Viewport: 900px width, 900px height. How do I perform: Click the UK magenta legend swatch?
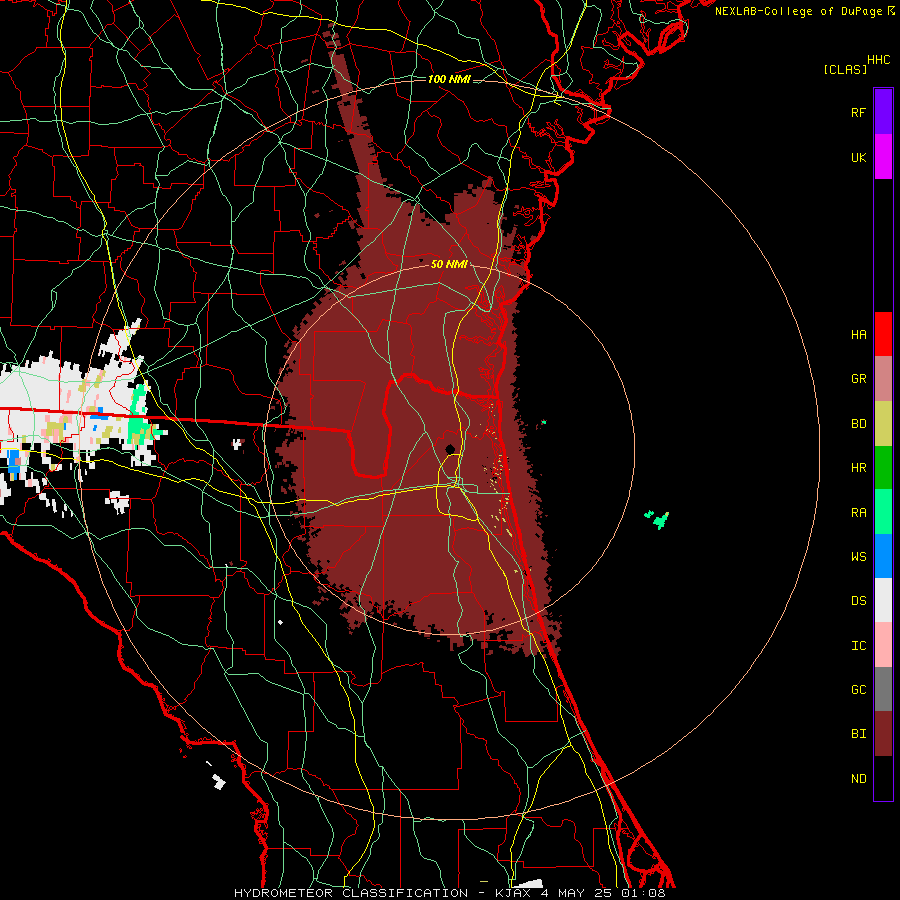pos(883,157)
